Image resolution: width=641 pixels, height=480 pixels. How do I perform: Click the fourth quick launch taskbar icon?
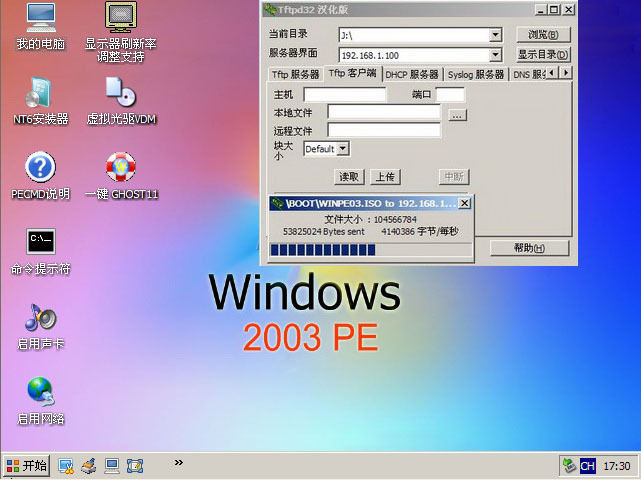[135, 466]
